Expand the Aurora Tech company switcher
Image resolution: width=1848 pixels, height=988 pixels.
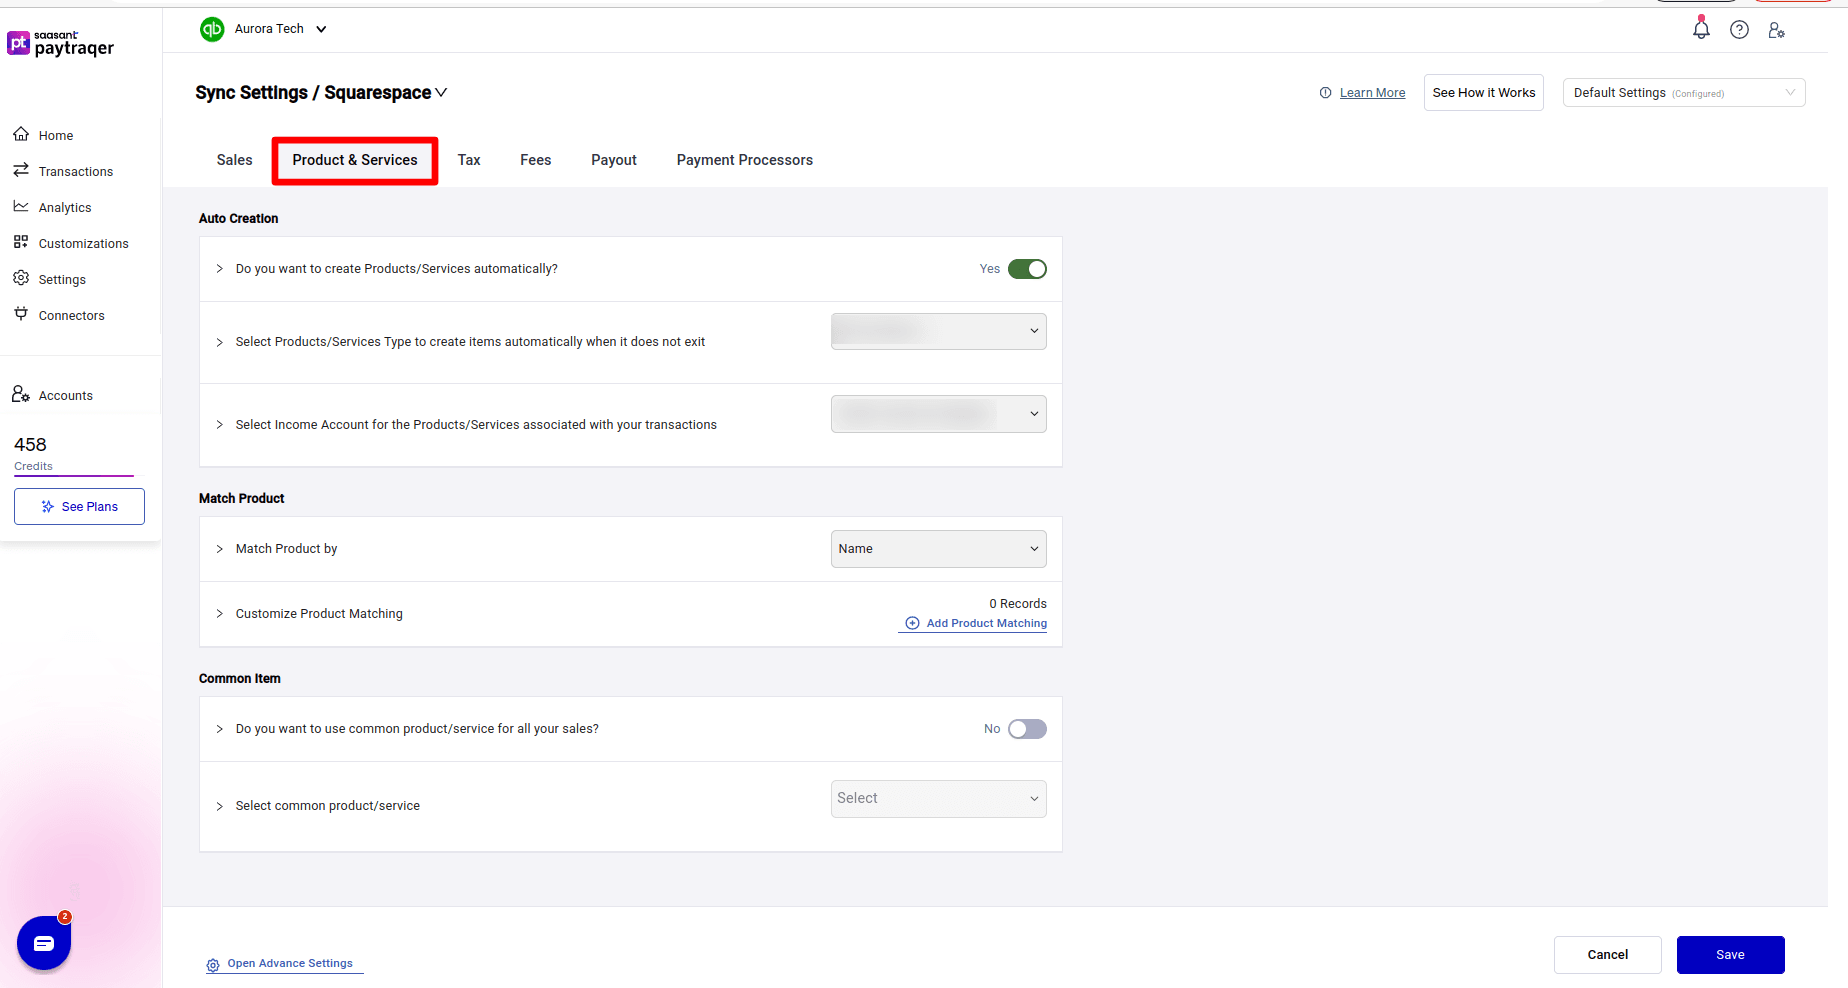pos(322,28)
